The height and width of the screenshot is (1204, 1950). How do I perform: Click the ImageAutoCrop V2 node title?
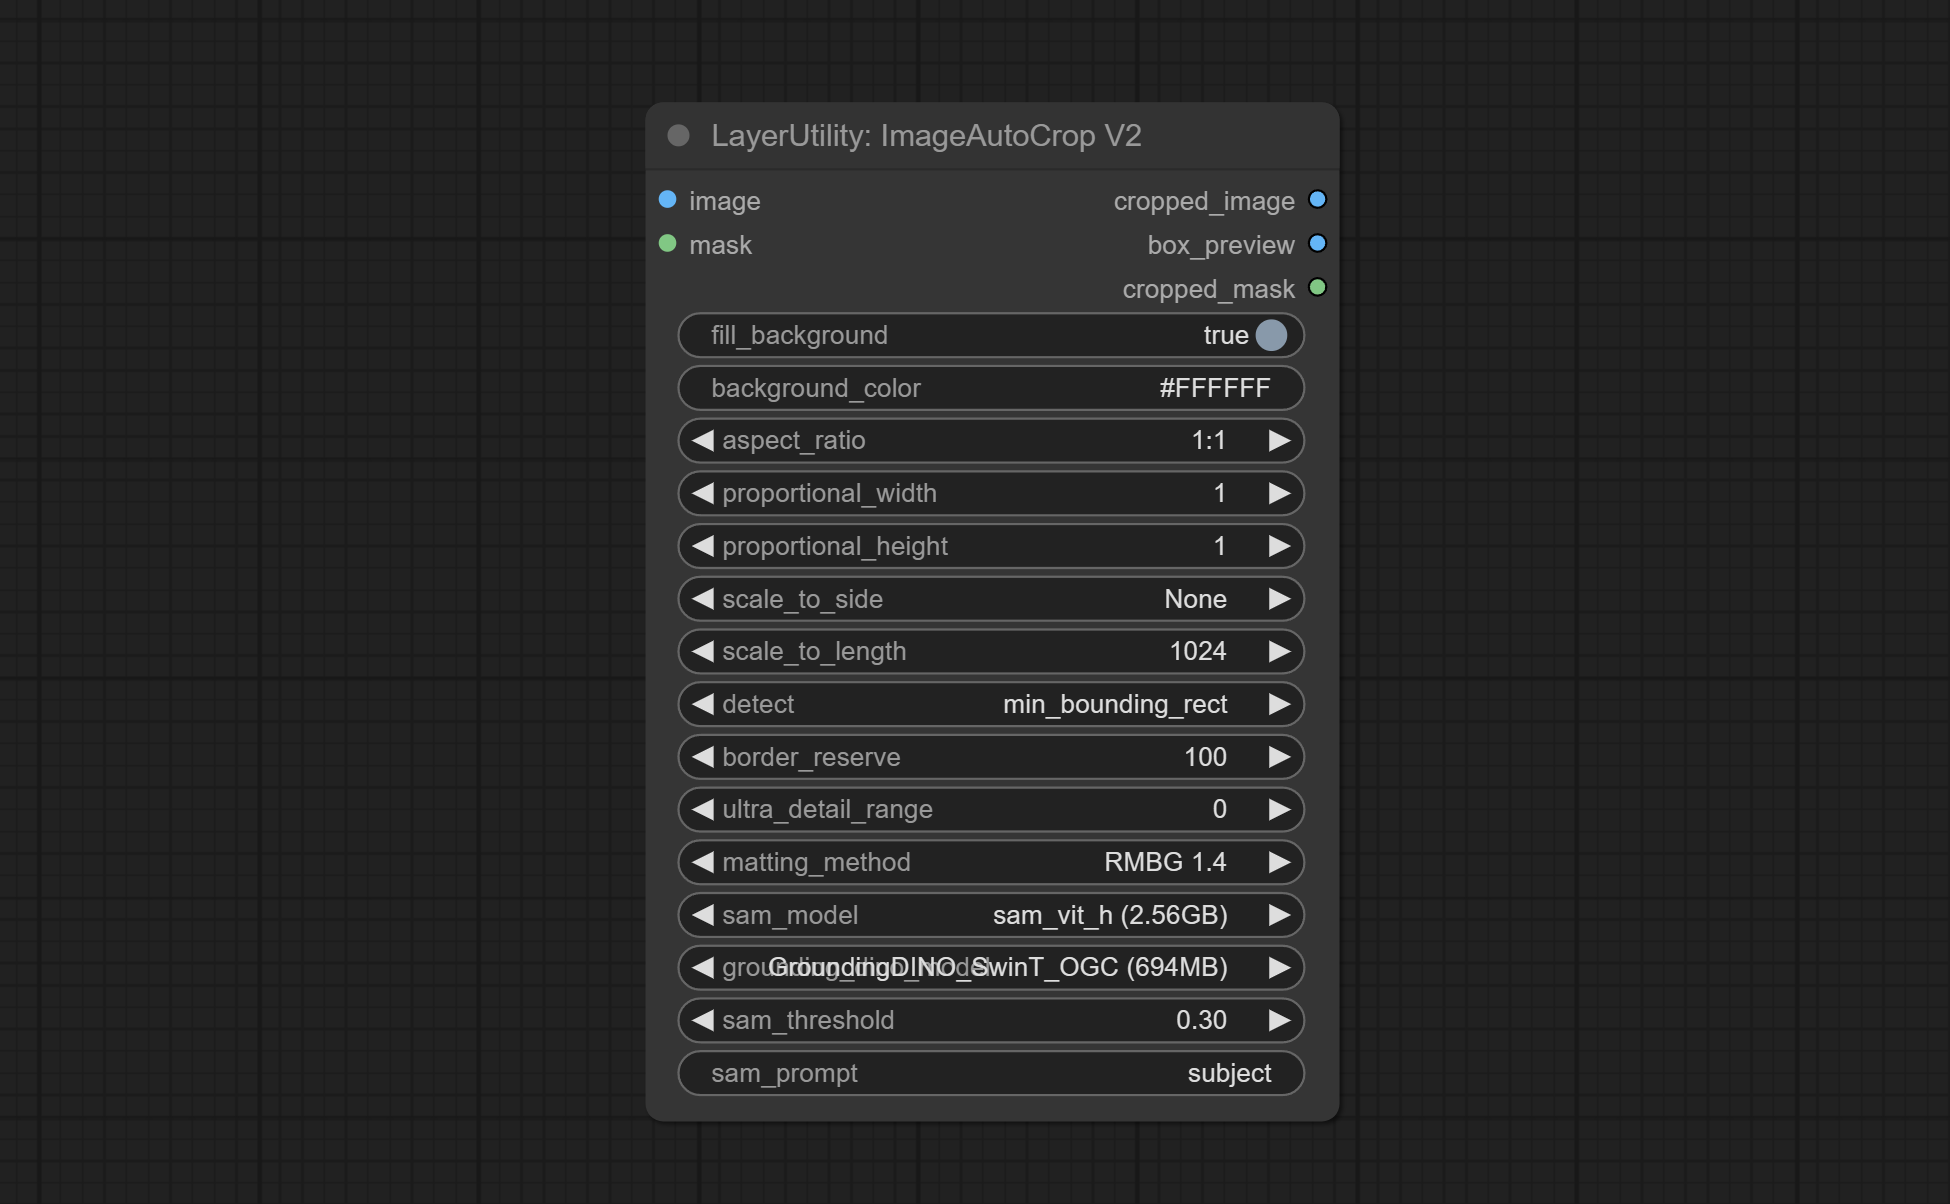point(926,136)
